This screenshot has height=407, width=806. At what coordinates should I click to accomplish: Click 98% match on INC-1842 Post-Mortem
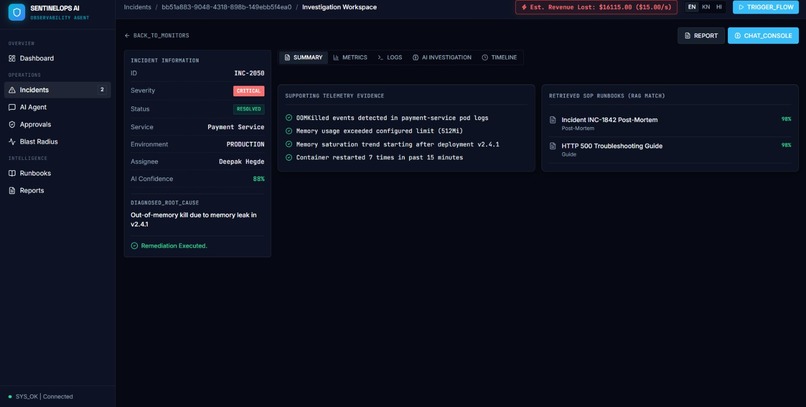(786, 119)
